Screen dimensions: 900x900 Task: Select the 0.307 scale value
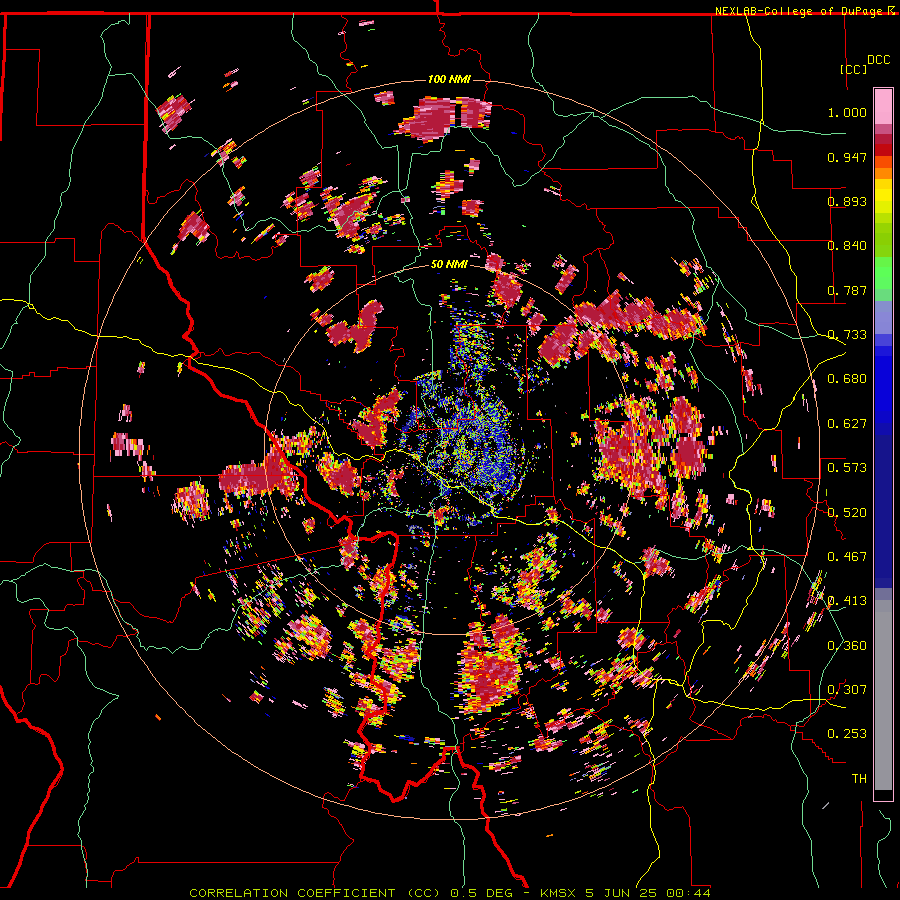(847, 690)
